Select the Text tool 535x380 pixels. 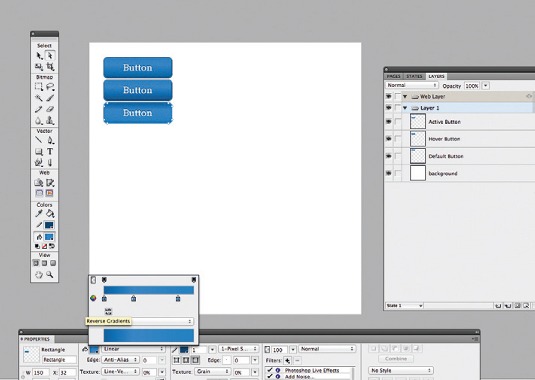tap(50, 151)
